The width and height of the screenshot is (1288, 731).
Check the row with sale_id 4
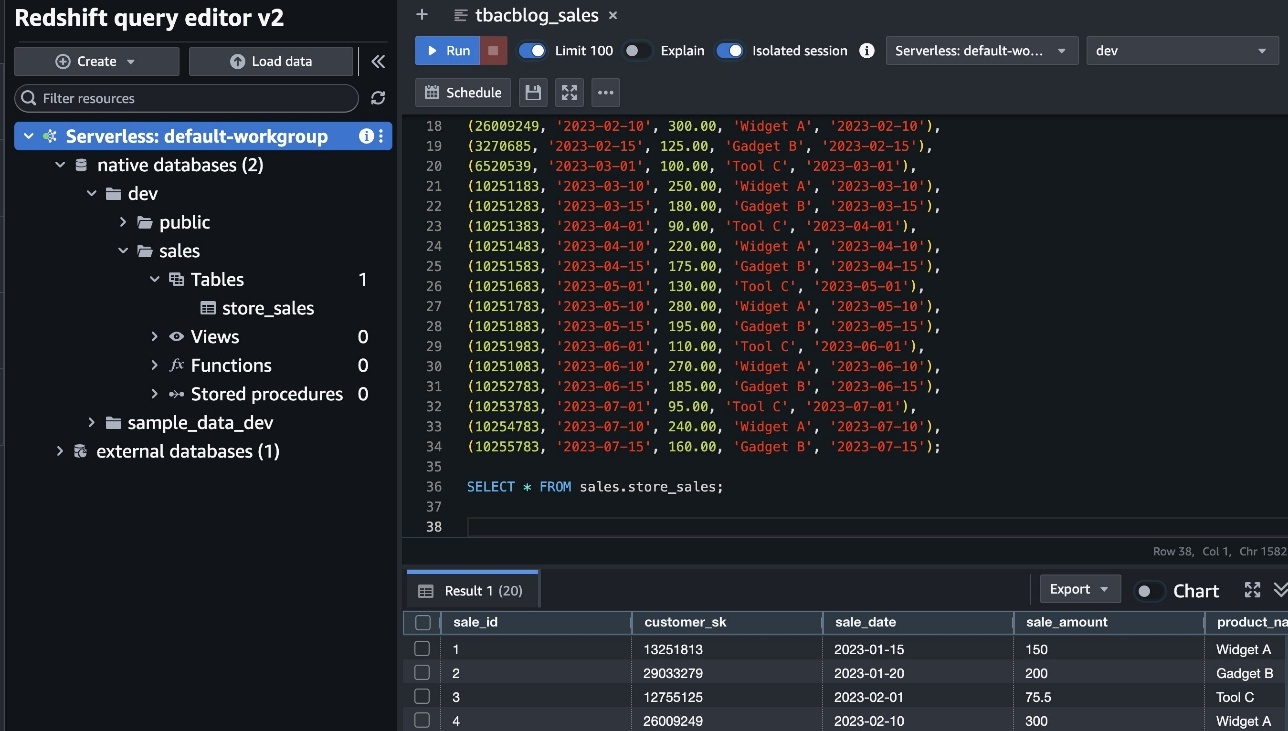point(422,721)
